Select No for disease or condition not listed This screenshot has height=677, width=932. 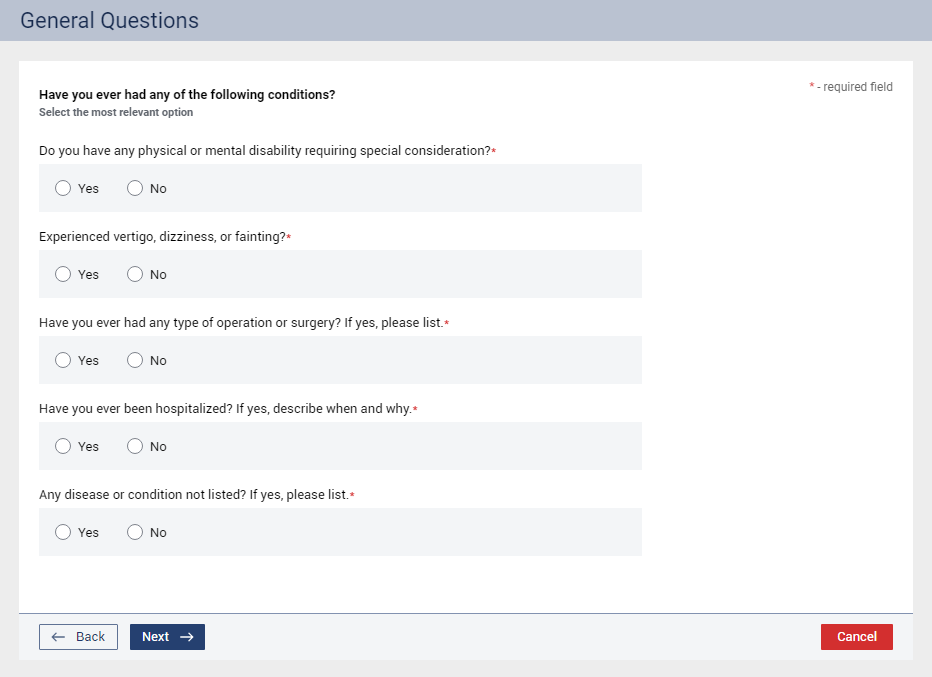point(135,532)
